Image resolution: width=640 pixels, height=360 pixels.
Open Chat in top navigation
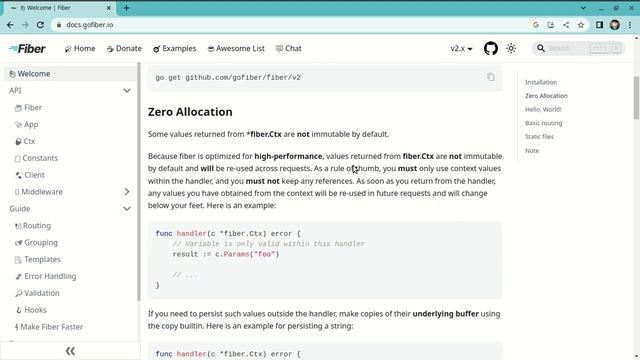click(289, 49)
